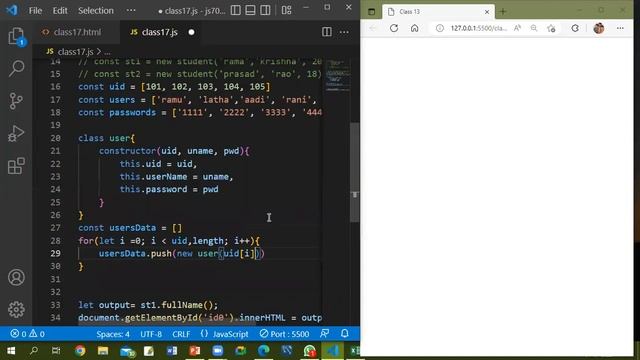Click the unsaved dot on class17.js tab

(191, 32)
